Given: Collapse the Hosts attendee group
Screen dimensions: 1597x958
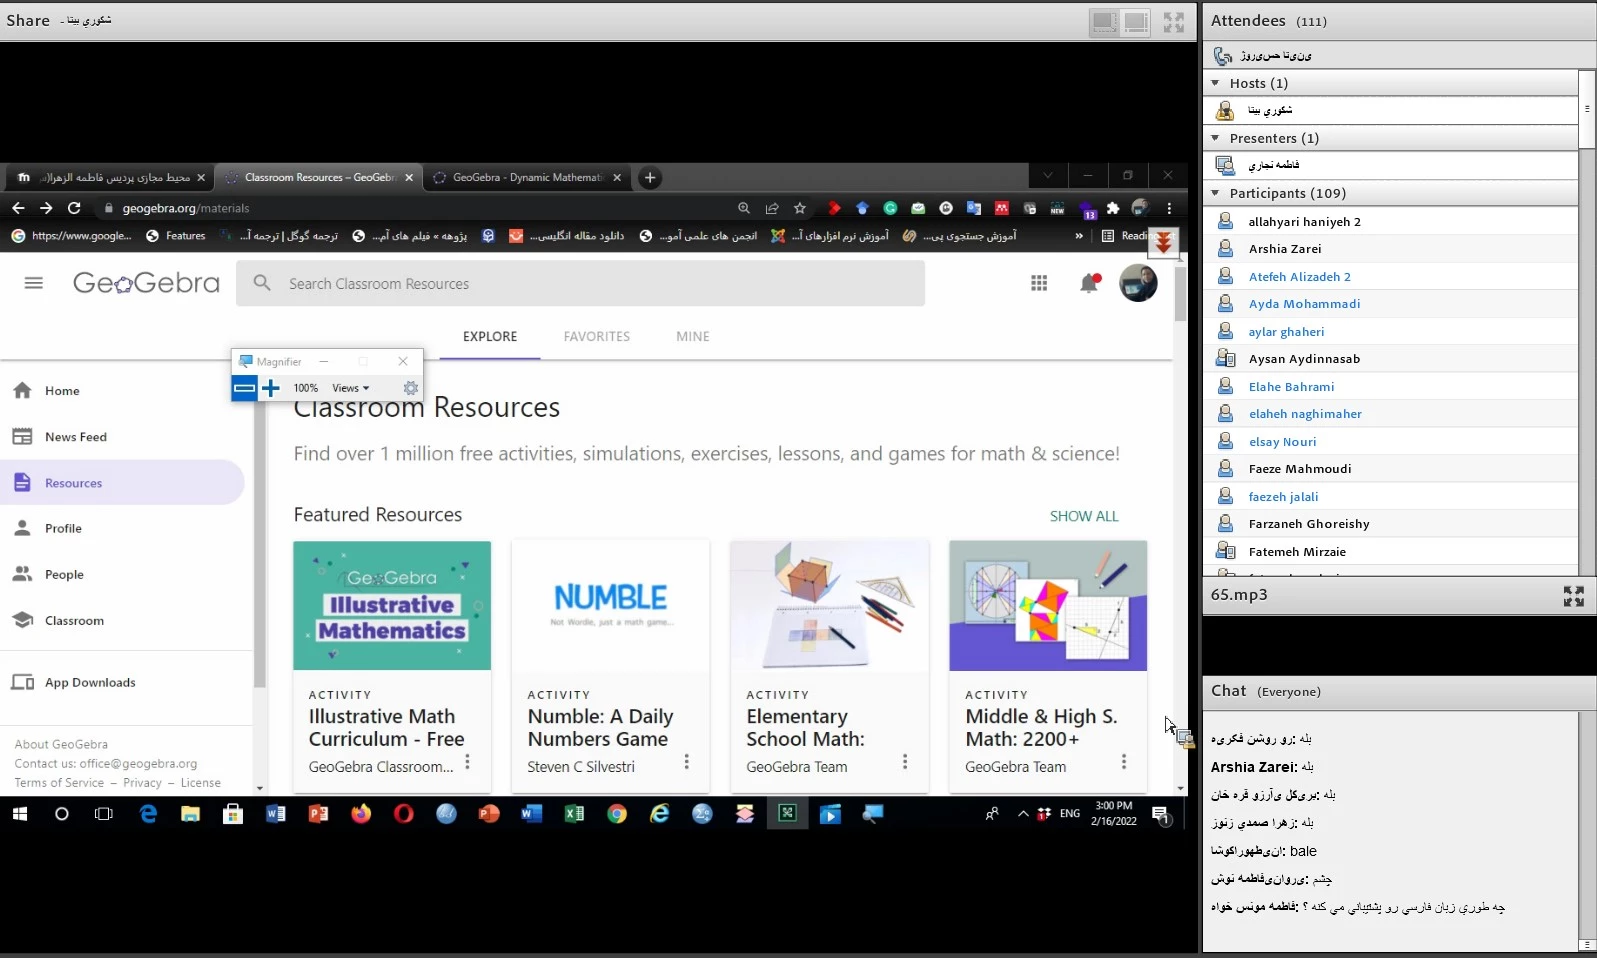Looking at the screenshot, I should pos(1216,83).
